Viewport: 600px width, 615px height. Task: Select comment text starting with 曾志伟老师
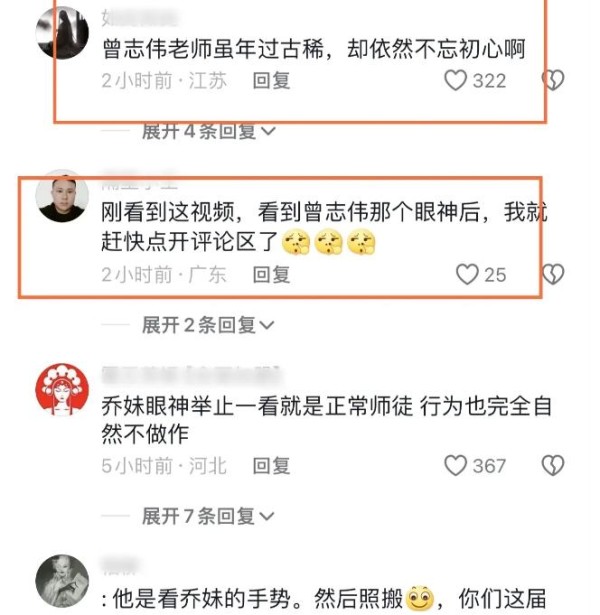[x=314, y=49]
